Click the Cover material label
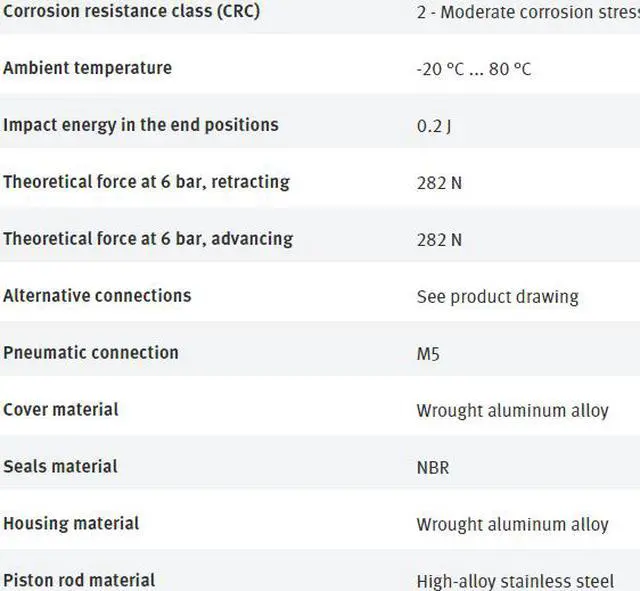Image resolution: width=640 pixels, height=591 pixels. (61, 410)
